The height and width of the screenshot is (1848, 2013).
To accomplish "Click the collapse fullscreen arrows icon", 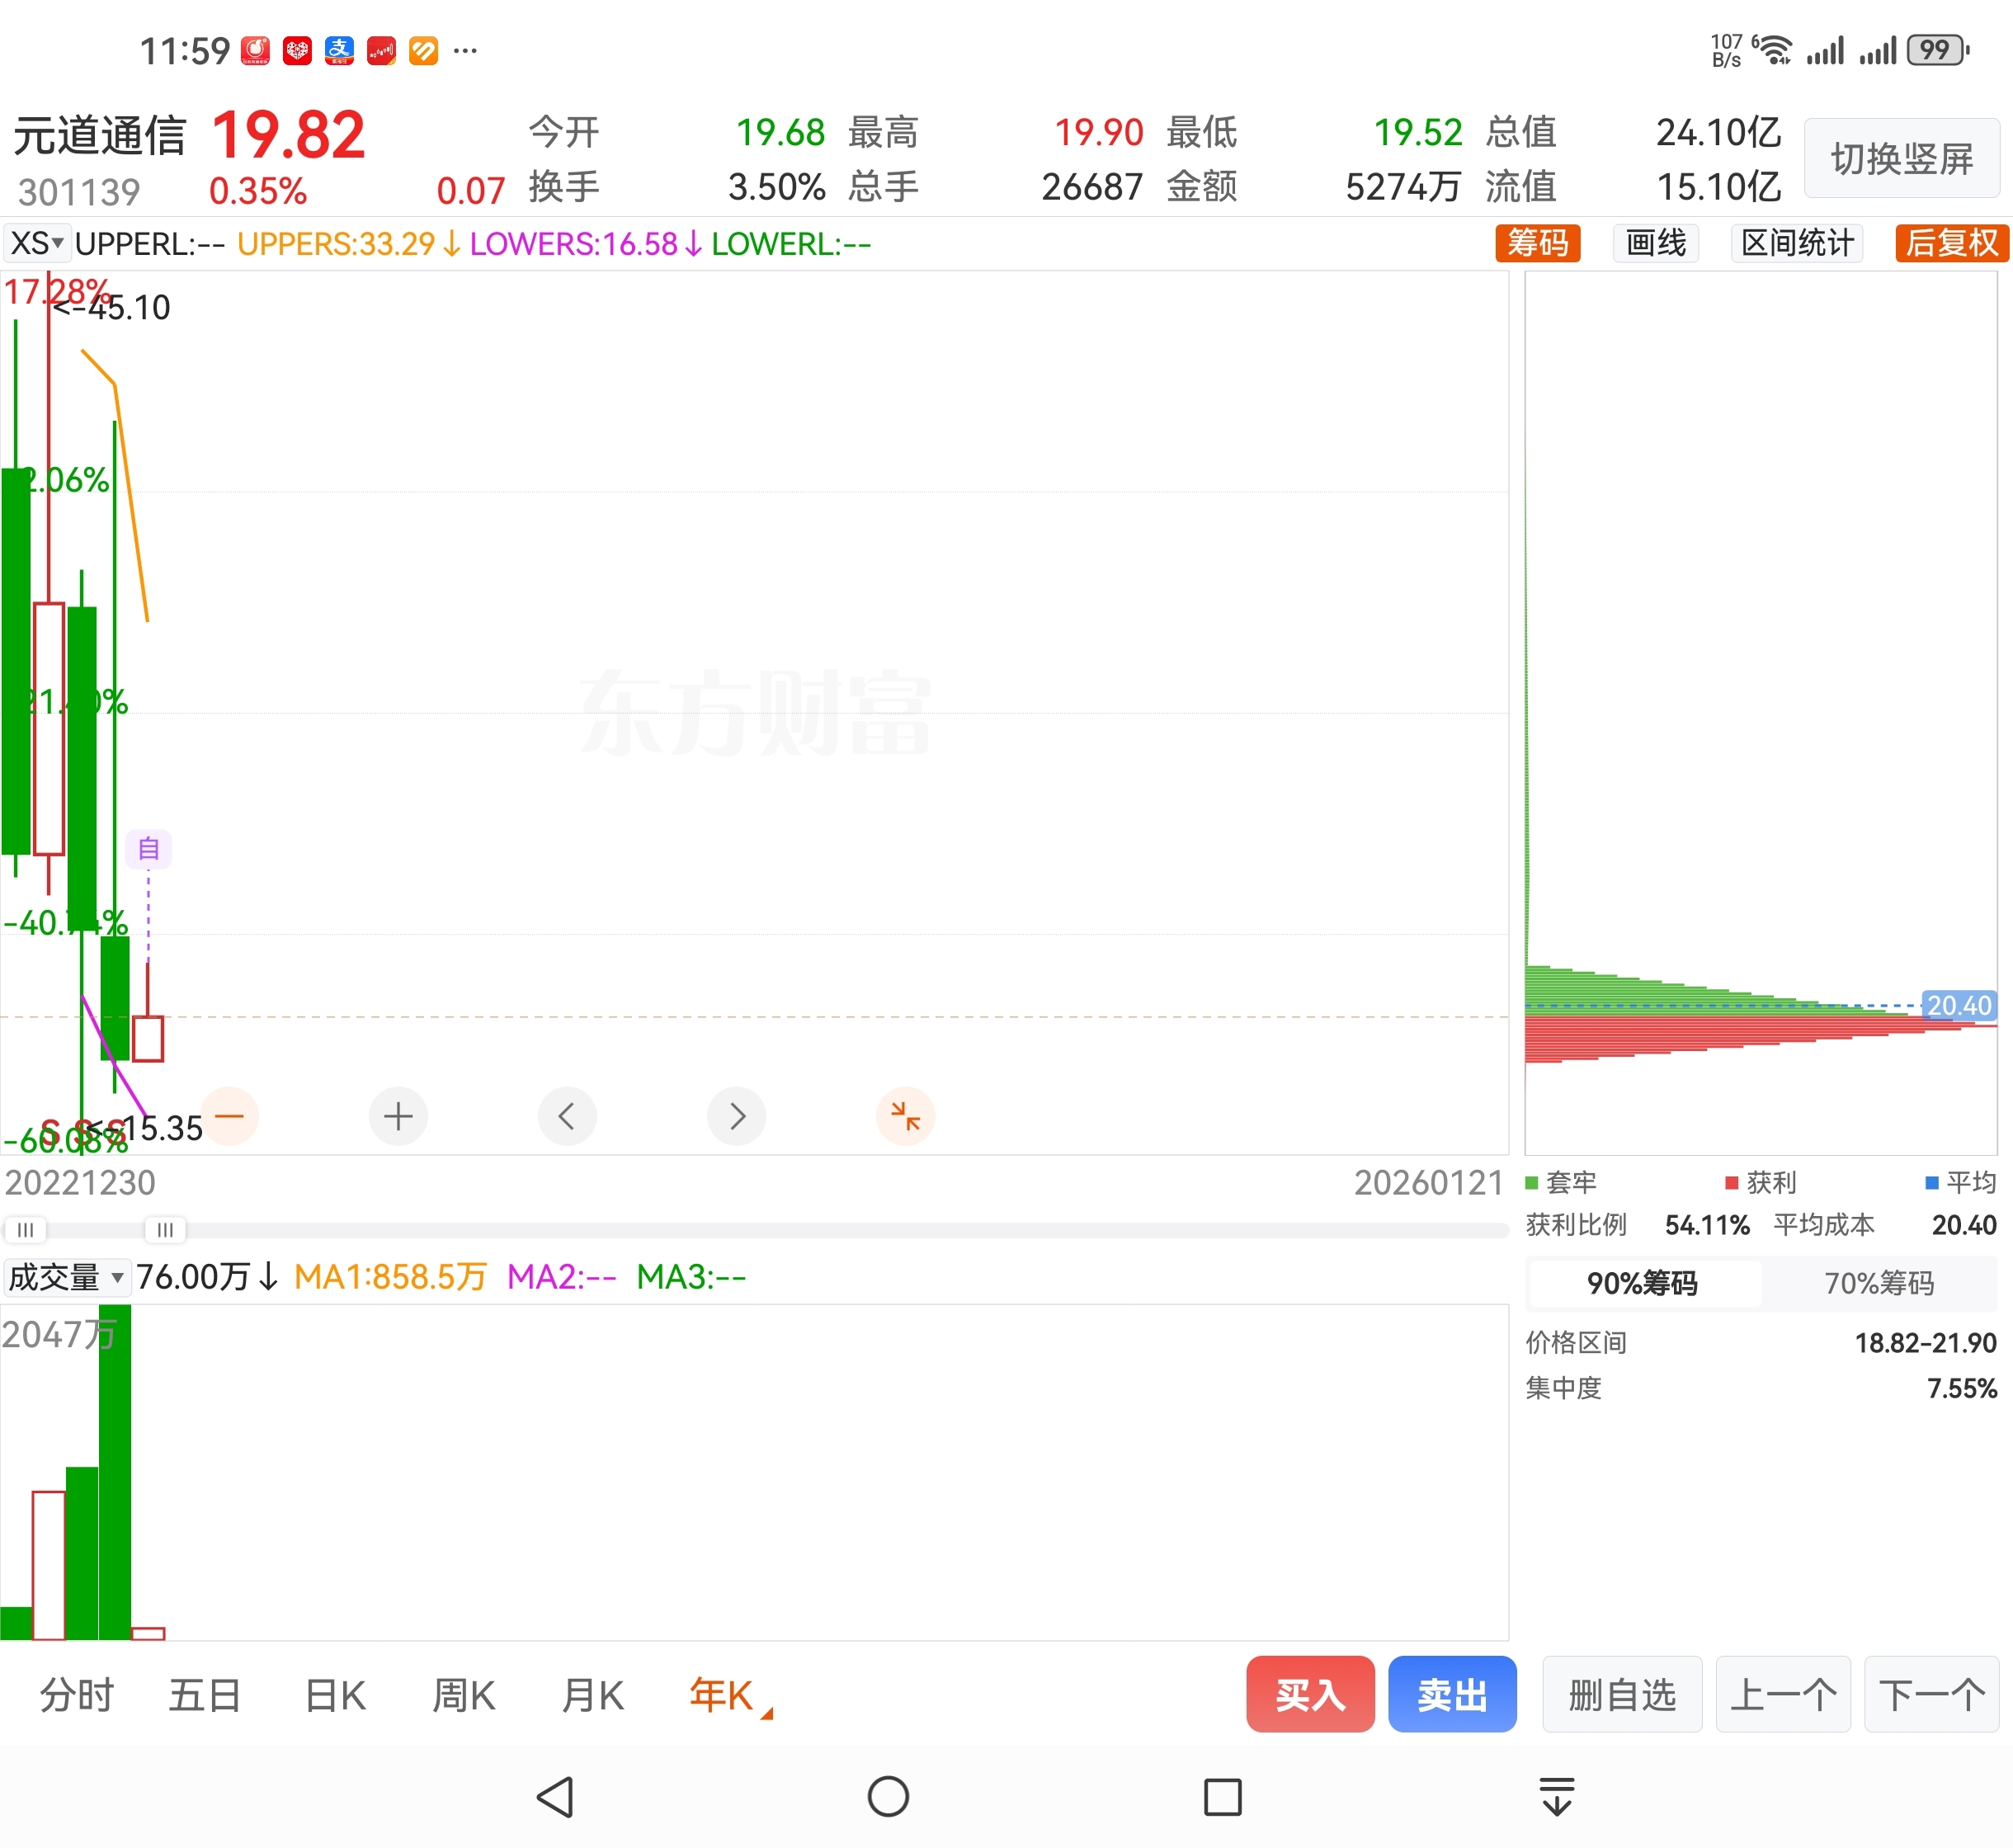I will [x=905, y=1116].
